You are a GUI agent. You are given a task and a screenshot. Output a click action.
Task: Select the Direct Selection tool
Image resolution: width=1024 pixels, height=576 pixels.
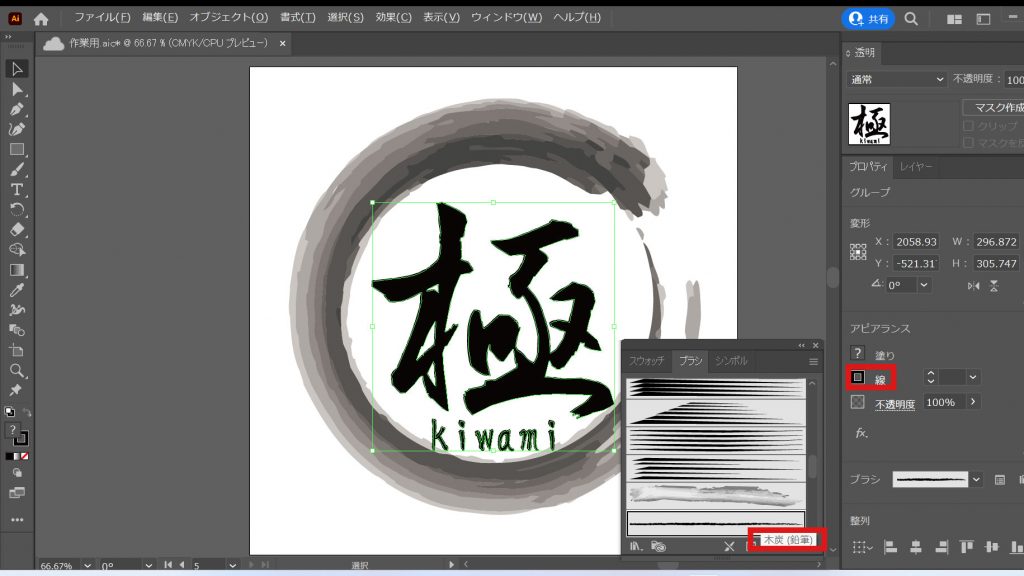click(17, 89)
